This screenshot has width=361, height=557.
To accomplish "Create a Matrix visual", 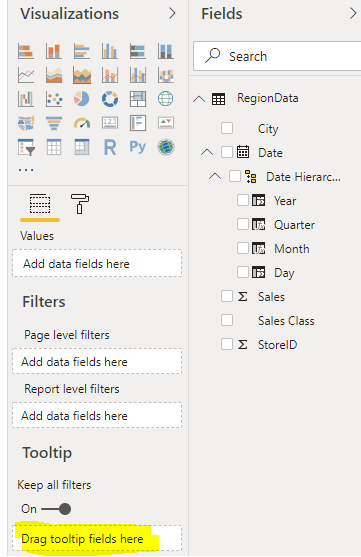I will (x=82, y=147).
